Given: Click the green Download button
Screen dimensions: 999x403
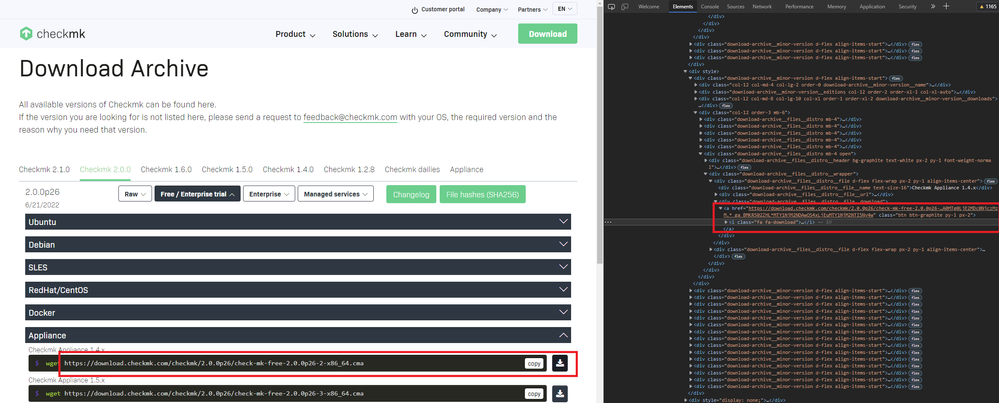Looking at the screenshot, I should (x=547, y=34).
